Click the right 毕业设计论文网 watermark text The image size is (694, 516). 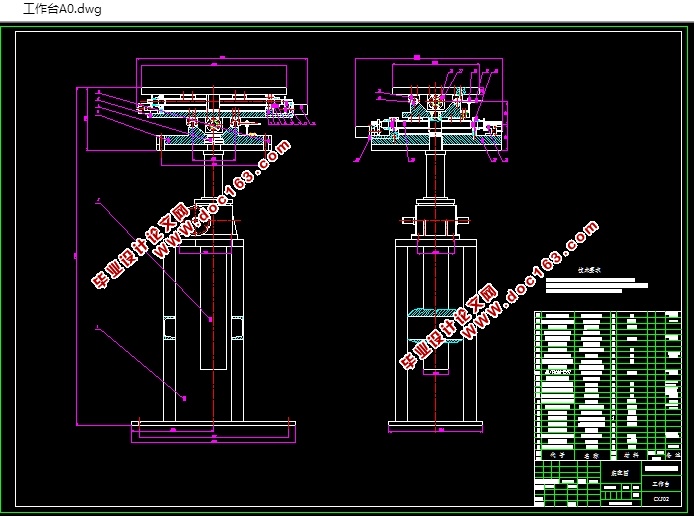[x=449, y=327]
